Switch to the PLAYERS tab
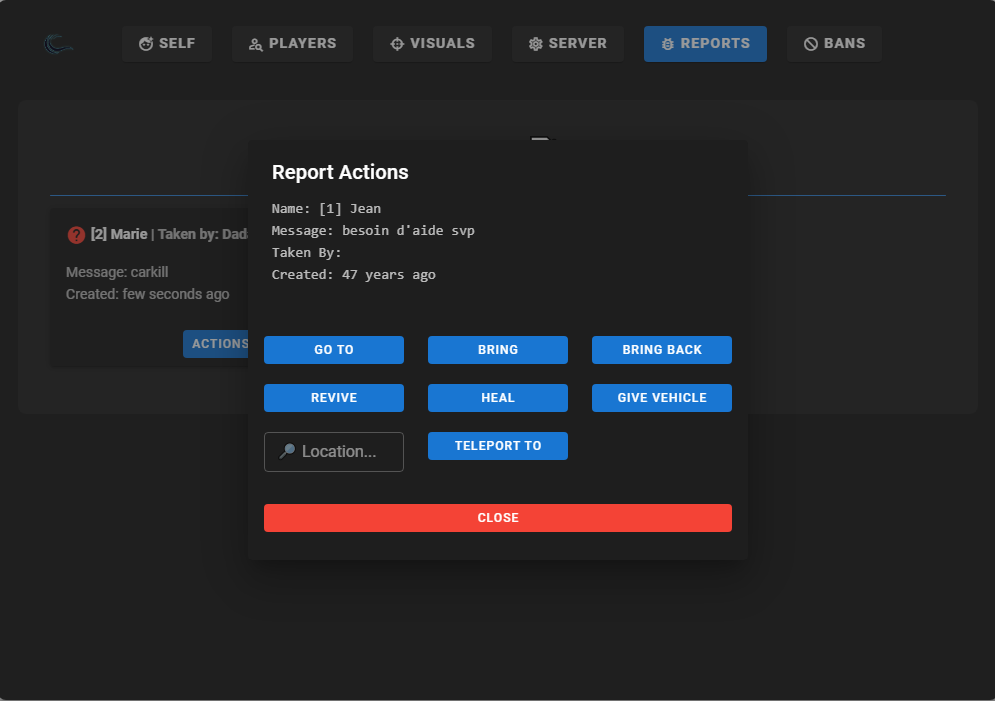 pos(292,43)
